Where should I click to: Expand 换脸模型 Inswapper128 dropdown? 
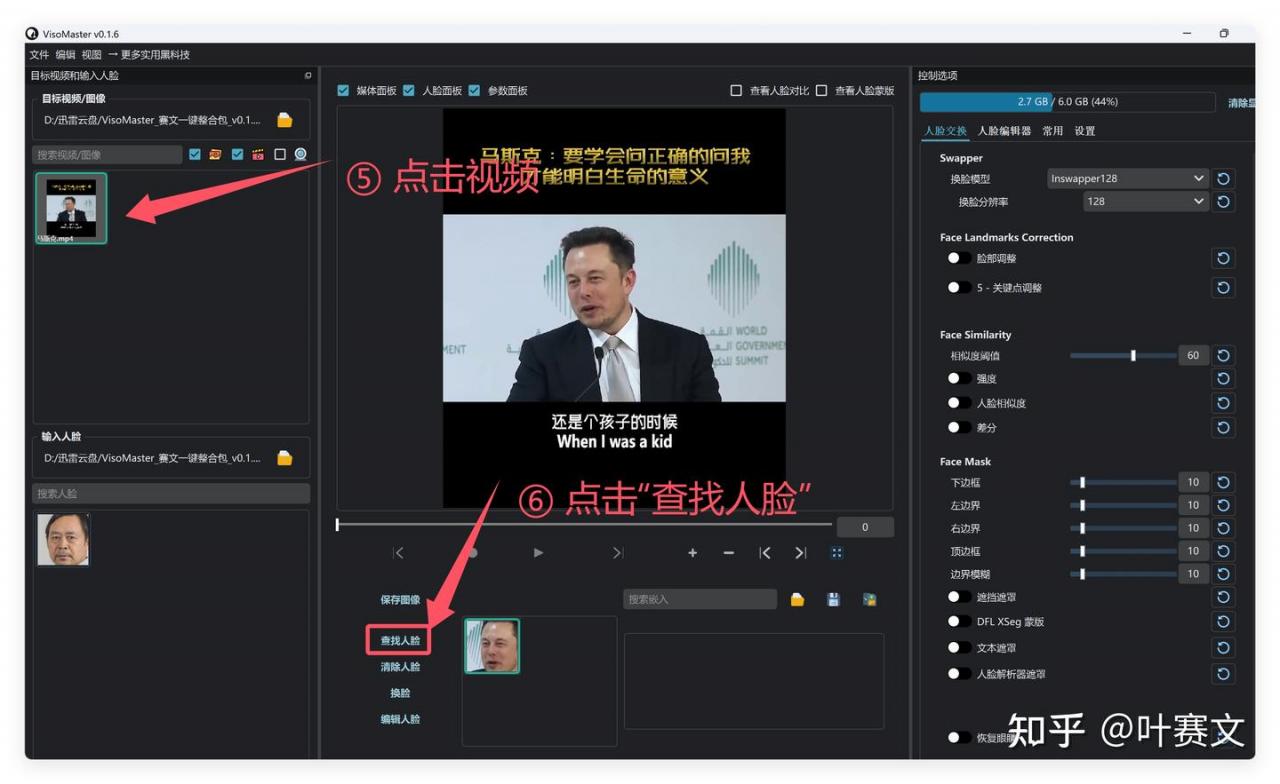(1128, 178)
